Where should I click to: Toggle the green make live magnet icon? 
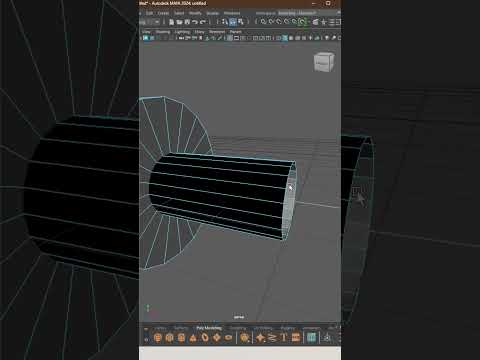[x=302, y=22]
